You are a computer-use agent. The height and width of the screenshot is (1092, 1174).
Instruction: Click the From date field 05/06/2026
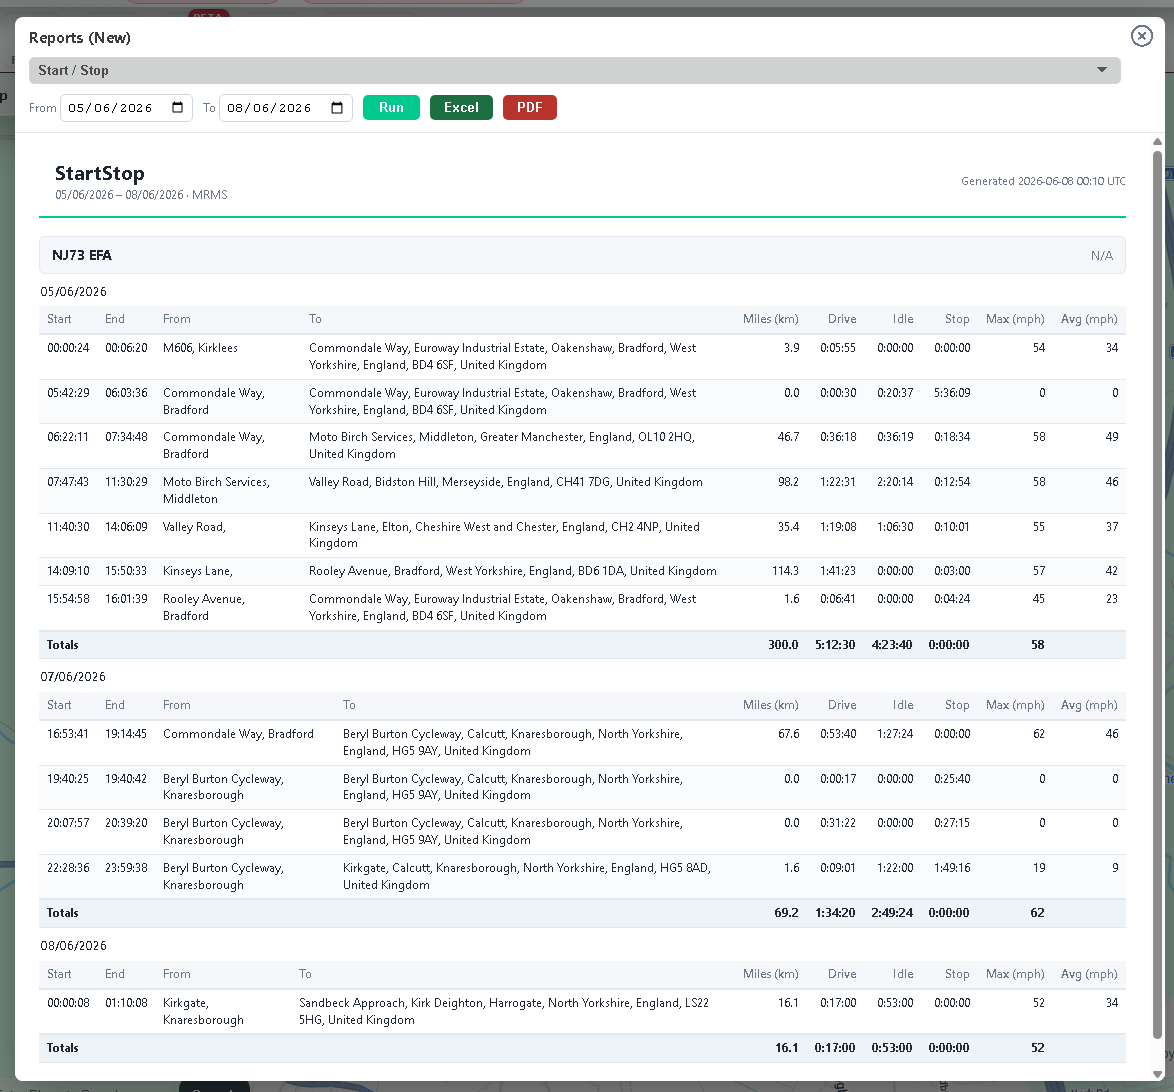point(126,108)
